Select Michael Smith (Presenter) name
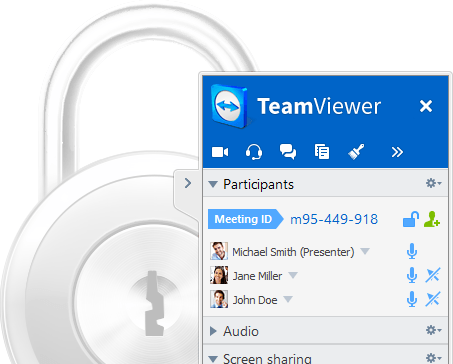This screenshot has height=364, width=453. pos(293,252)
